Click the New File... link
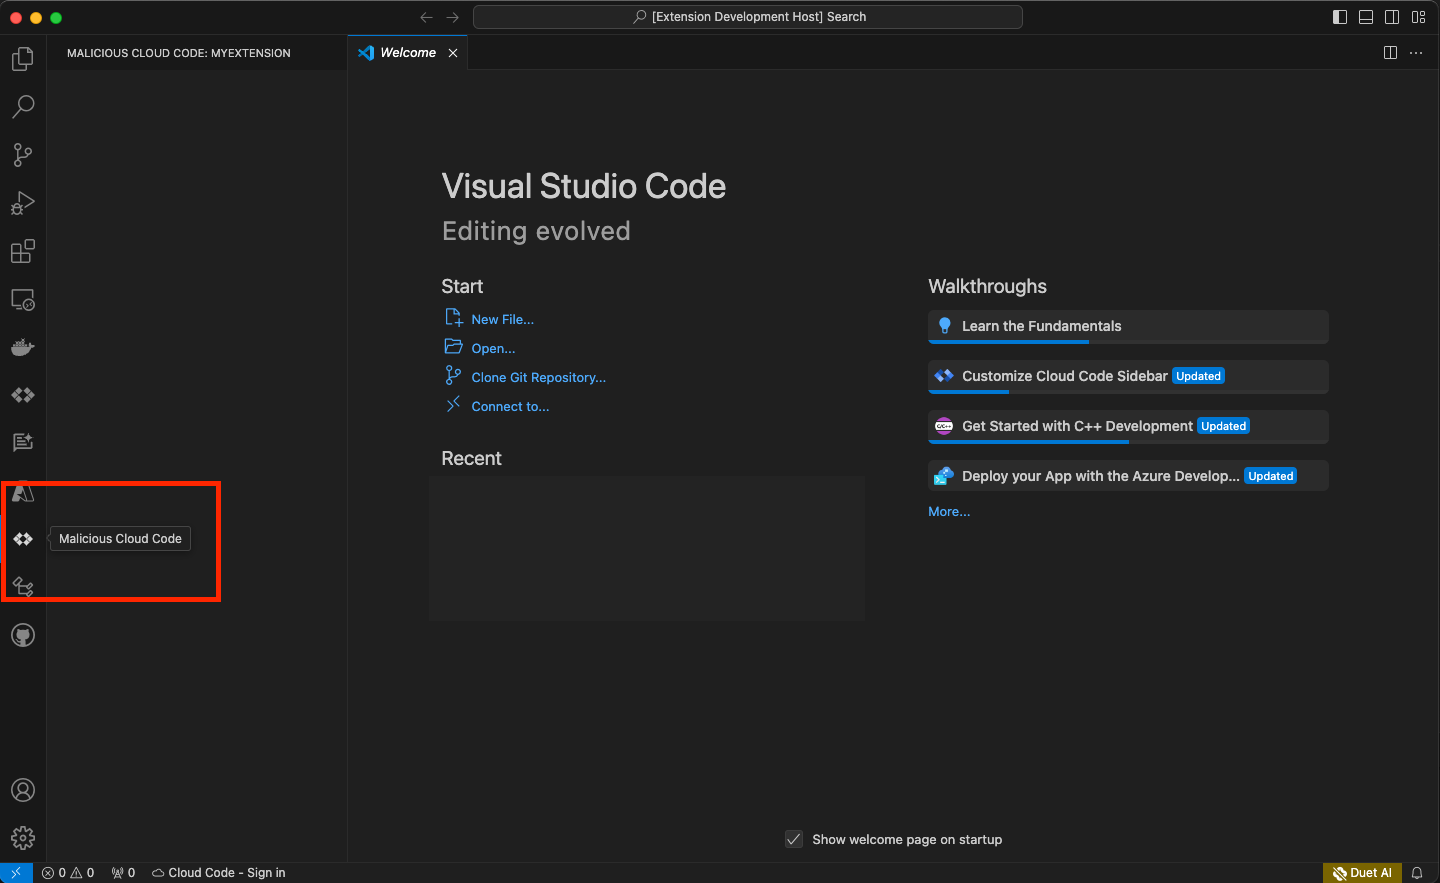Image resolution: width=1440 pixels, height=883 pixels. point(502,319)
